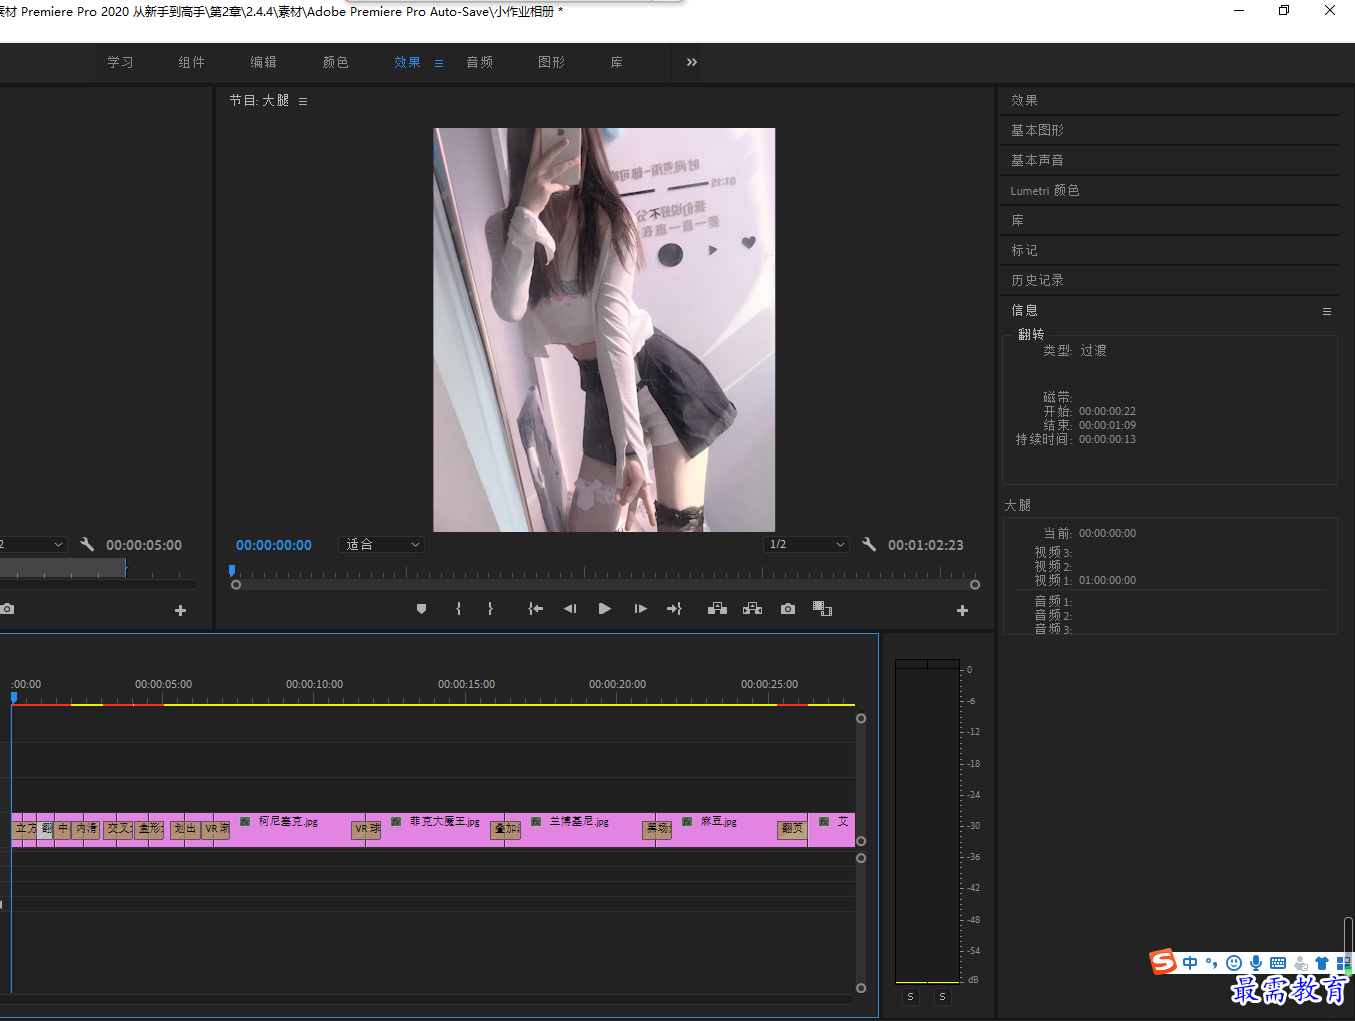Open Sogou emoji smiley icon
Image resolution: width=1355 pixels, height=1021 pixels.
(1234, 963)
